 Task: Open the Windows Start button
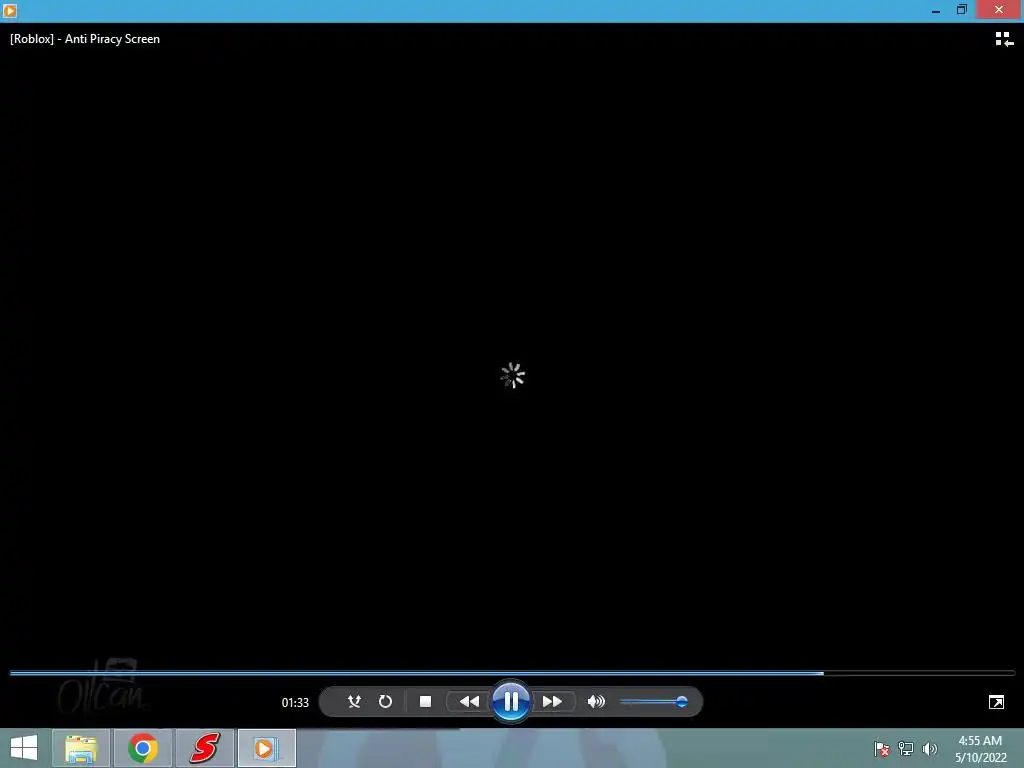pyautogui.click(x=24, y=748)
